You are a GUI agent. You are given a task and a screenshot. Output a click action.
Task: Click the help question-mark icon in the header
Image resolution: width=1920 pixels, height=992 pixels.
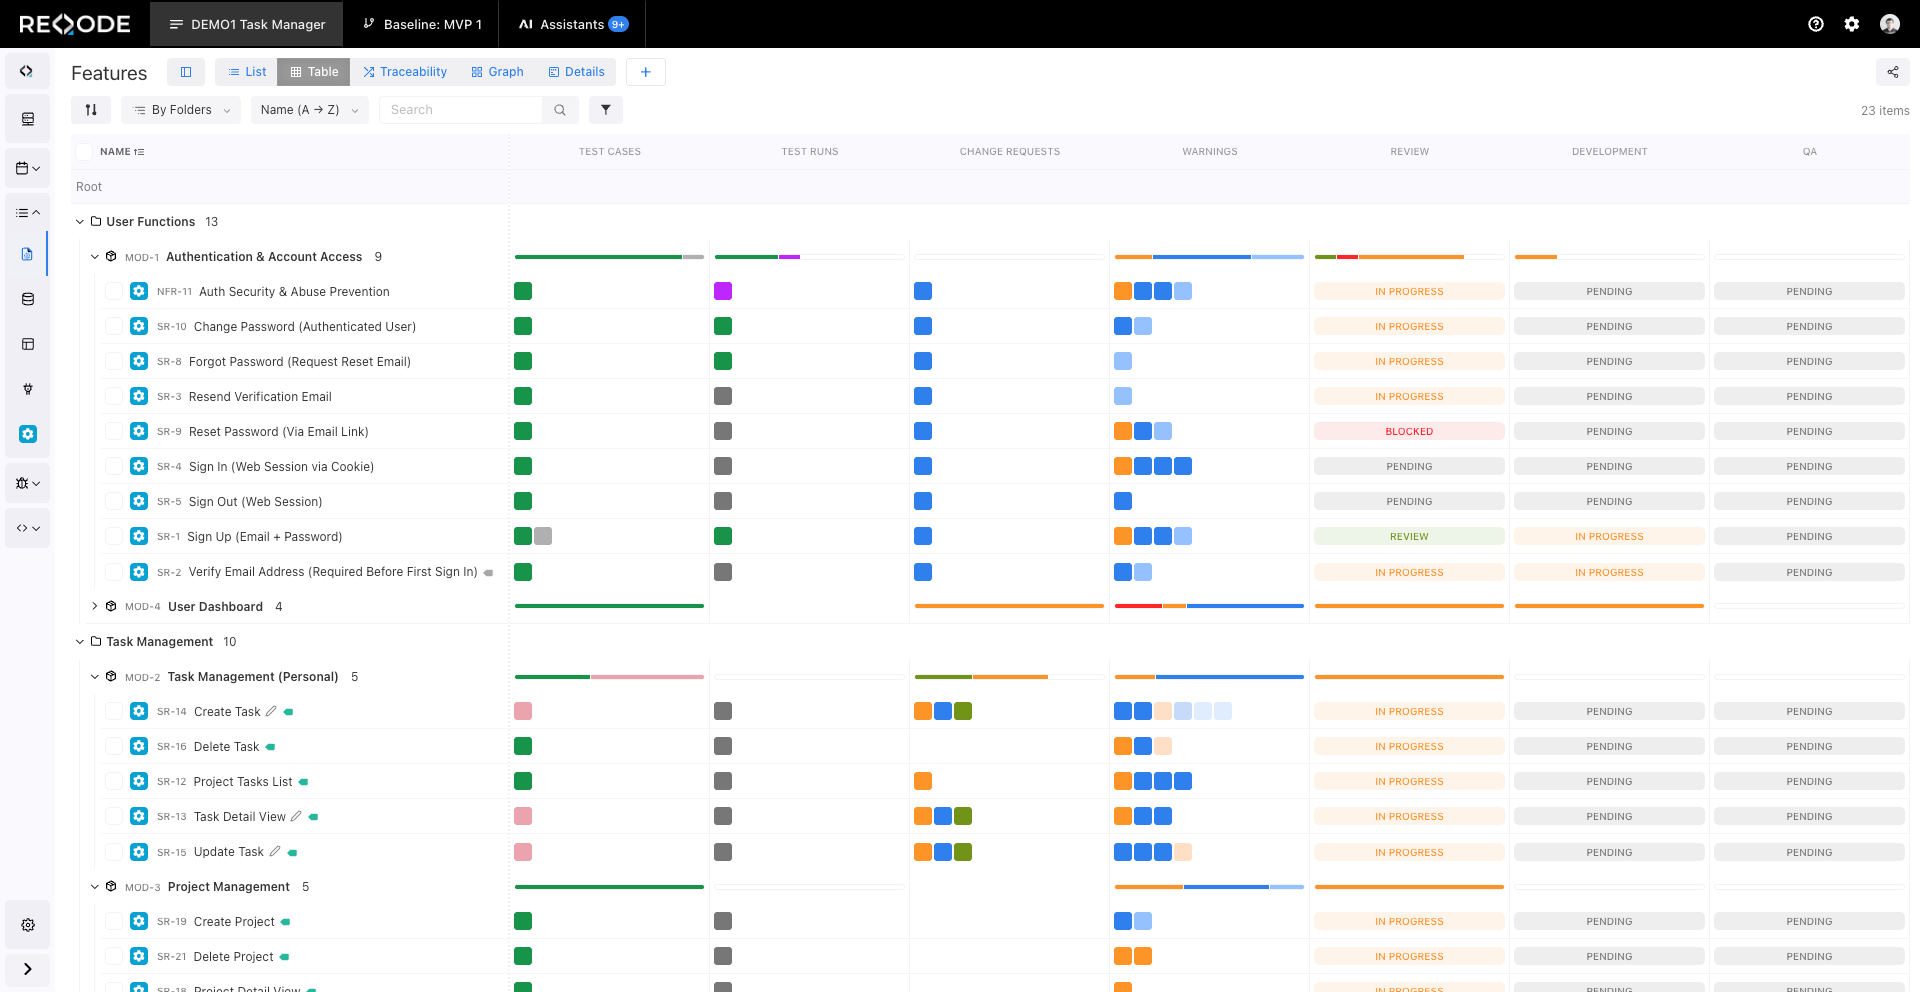[1816, 24]
